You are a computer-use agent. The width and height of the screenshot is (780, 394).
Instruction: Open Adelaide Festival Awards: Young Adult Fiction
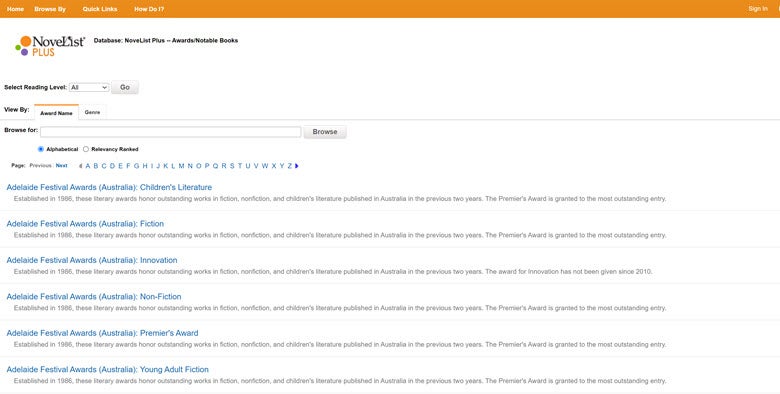107,369
